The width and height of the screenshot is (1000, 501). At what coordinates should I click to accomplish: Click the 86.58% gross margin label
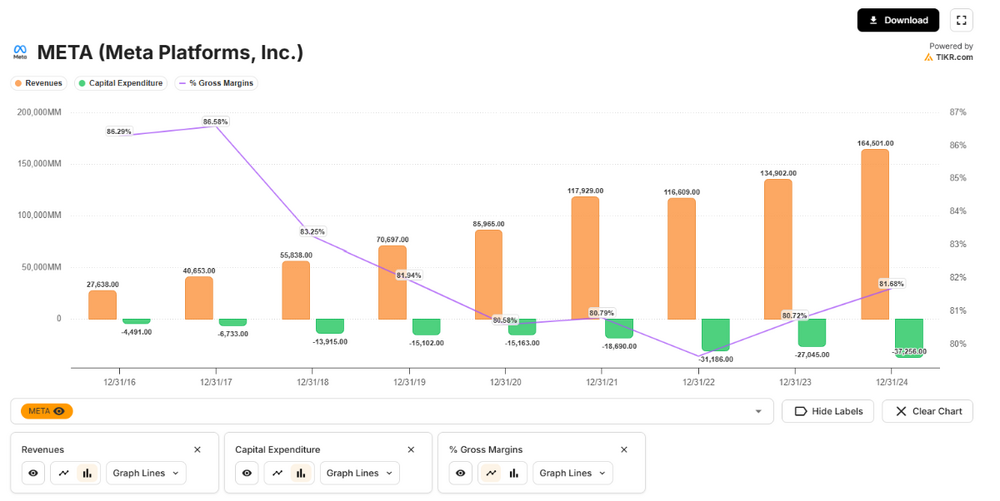(216, 121)
